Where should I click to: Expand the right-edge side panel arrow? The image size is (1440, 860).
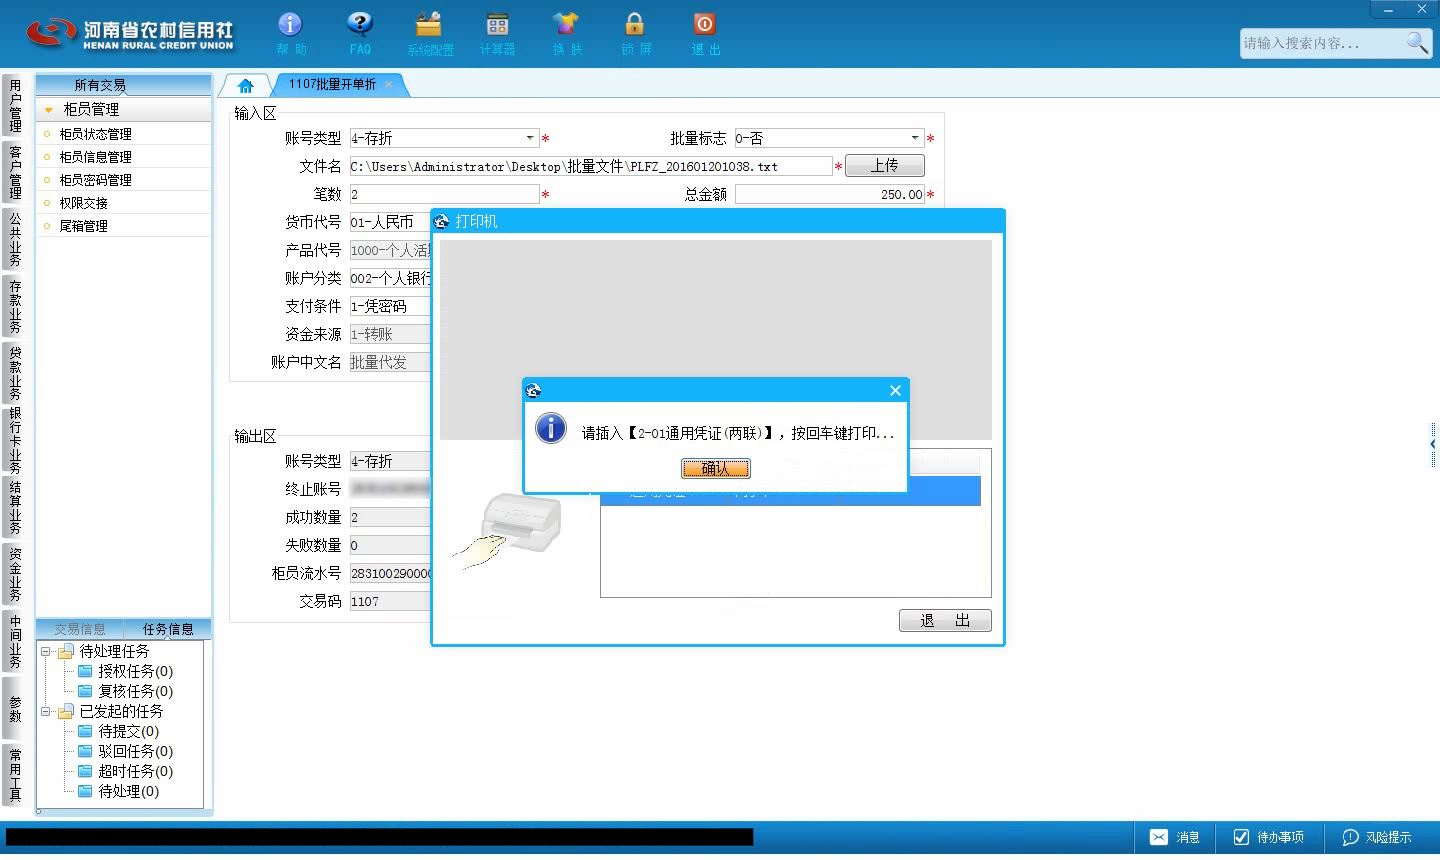[1433, 444]
